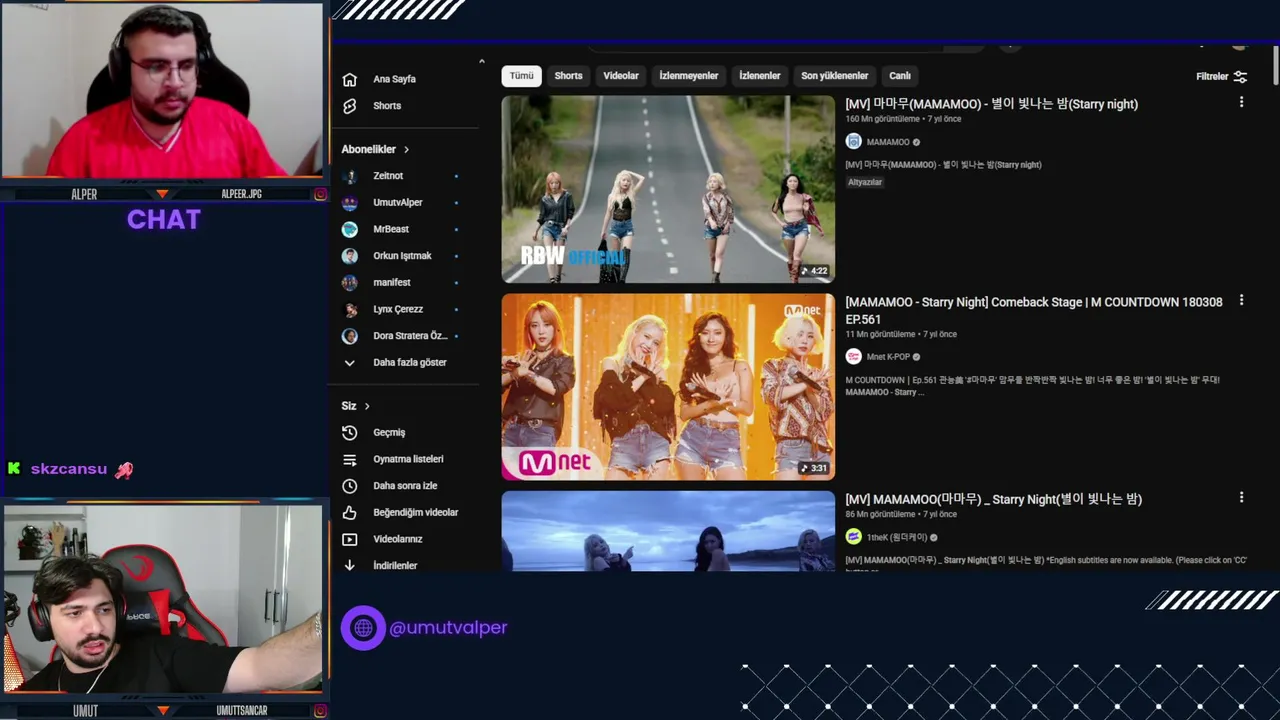
Task: Click Instagram icon beside ALPEER.JPG
Action: click(320, 194)
